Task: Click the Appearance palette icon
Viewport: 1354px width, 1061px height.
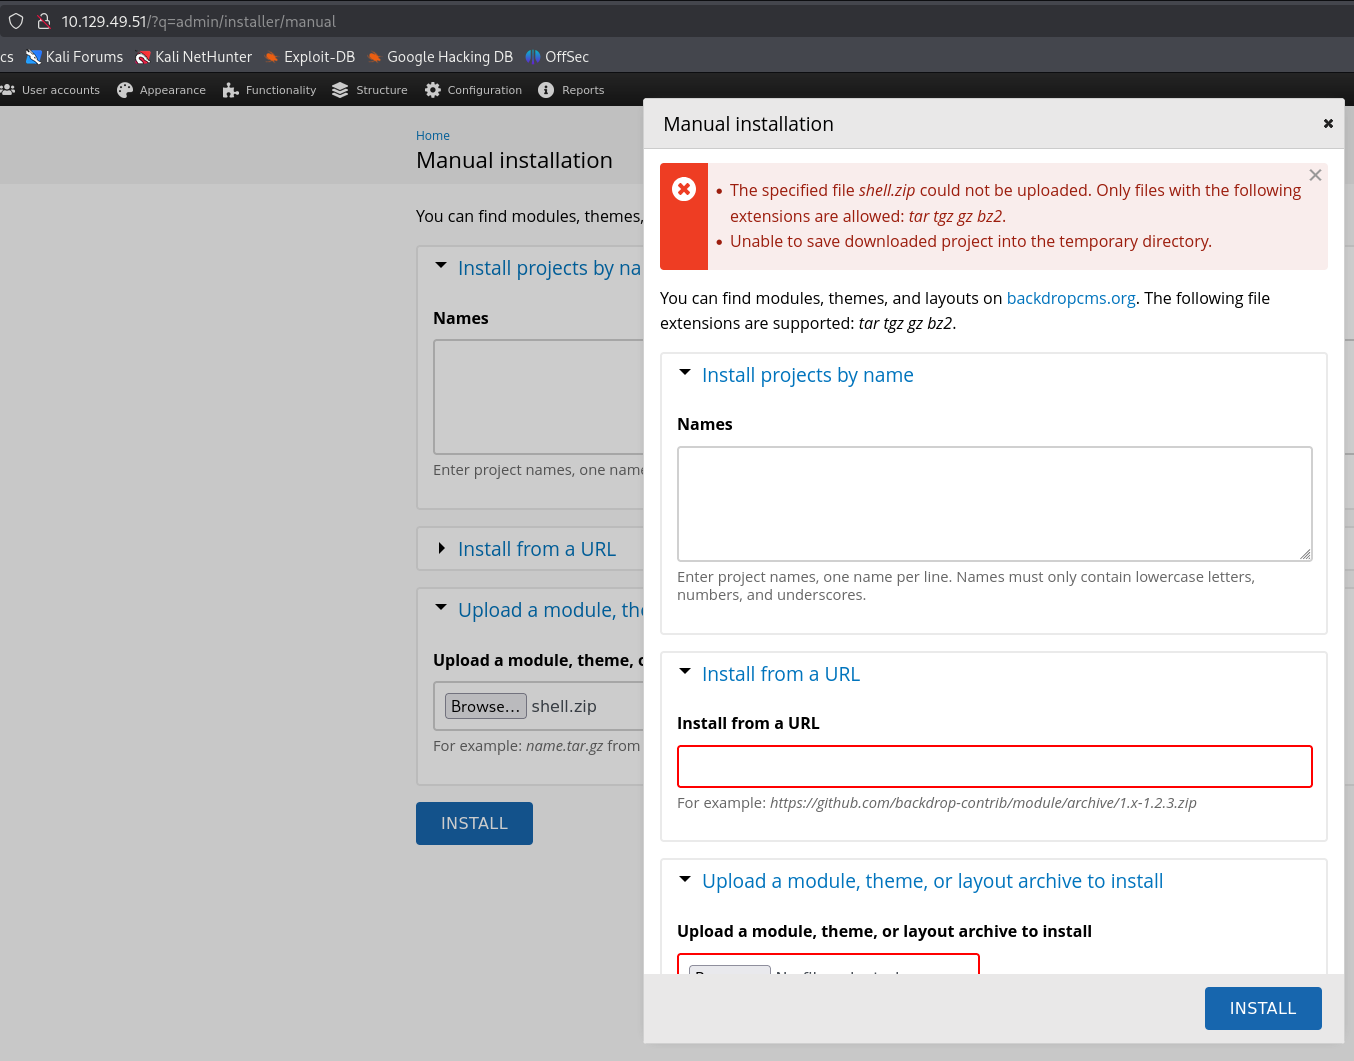Action: (125, 90)
